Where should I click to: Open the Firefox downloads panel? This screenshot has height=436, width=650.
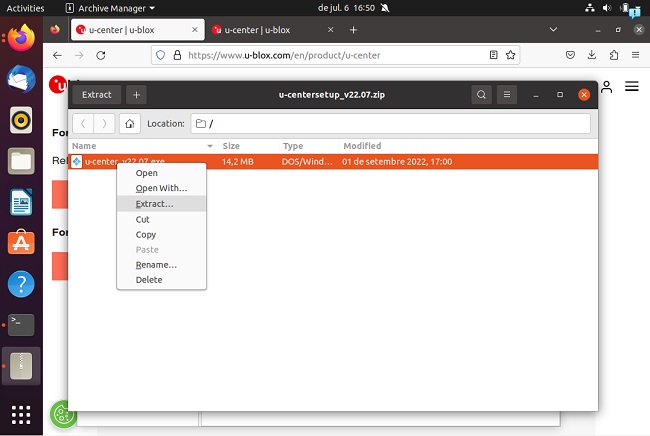[x=592, y=56]
